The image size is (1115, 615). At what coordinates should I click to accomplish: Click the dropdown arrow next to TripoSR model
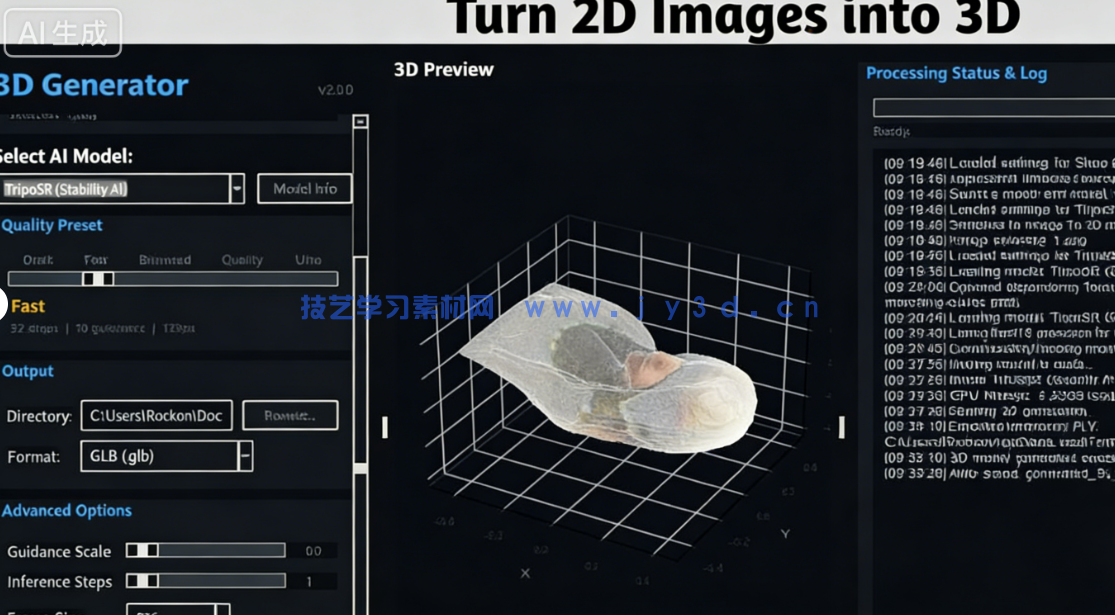237,188
